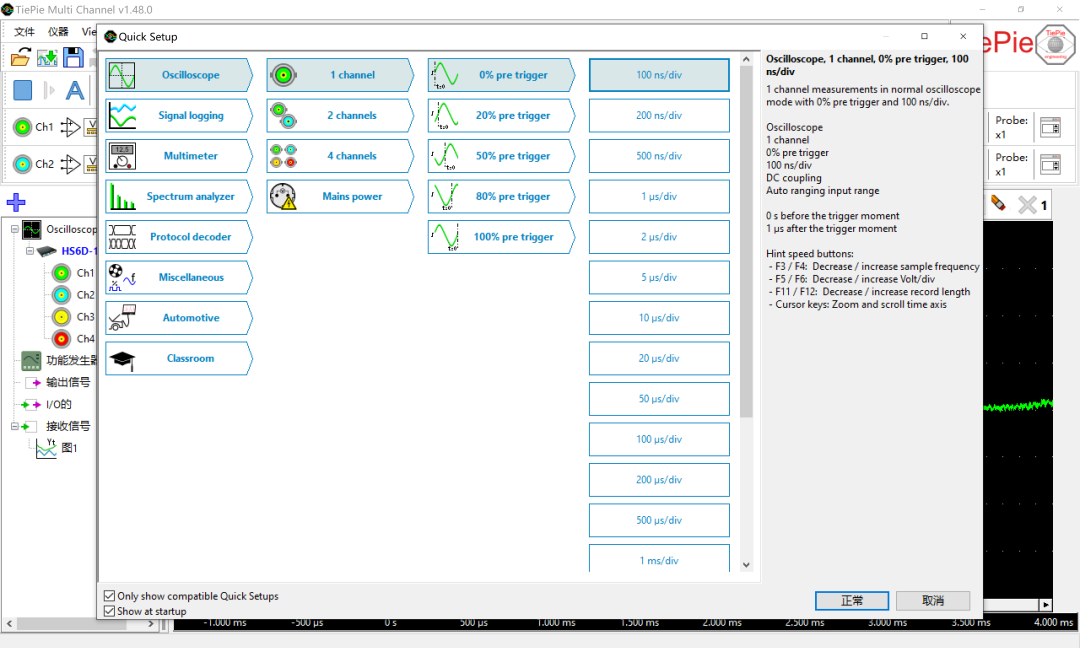Open the Multimeter setup category
Image resolution: width=1080 pixels, height=648 pixels.
(x=179, y=156)
